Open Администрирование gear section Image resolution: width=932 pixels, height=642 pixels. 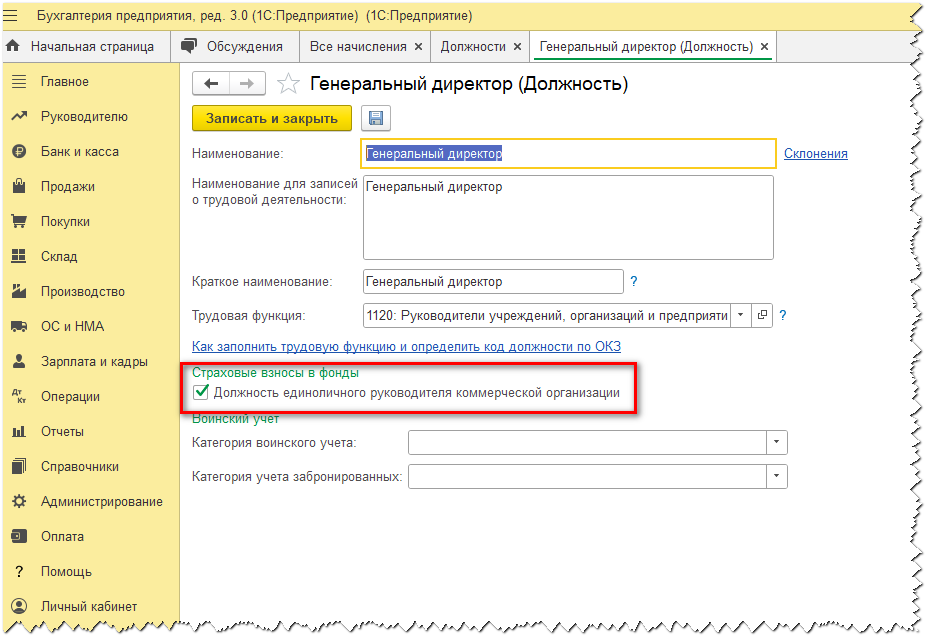tap(101, 502)
